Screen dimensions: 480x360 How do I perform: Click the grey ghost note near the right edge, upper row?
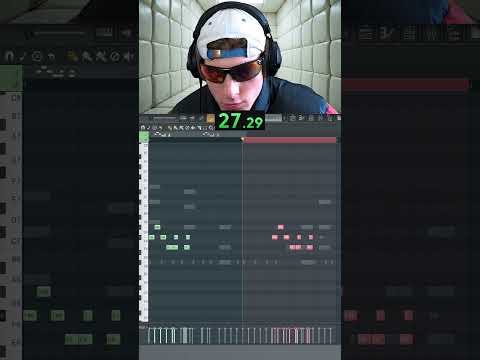click(325, 202)
